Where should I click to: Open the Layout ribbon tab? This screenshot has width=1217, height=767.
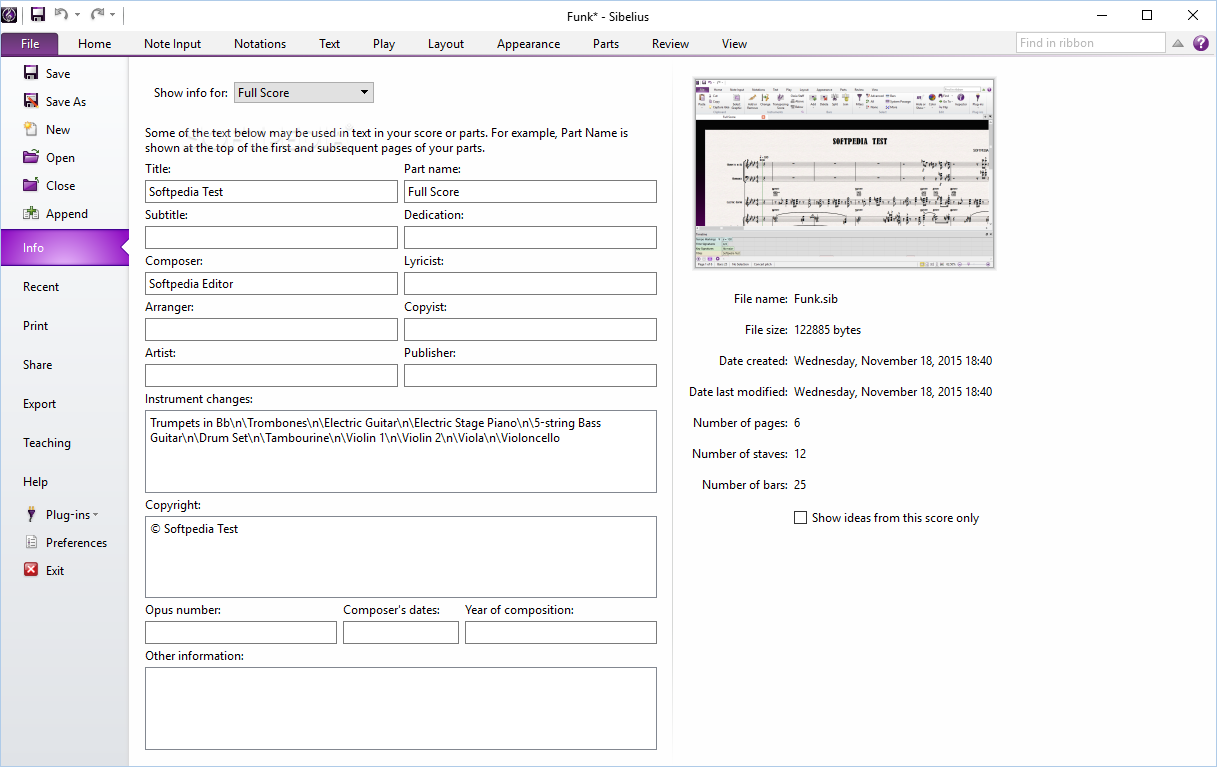tap(446, 43)
